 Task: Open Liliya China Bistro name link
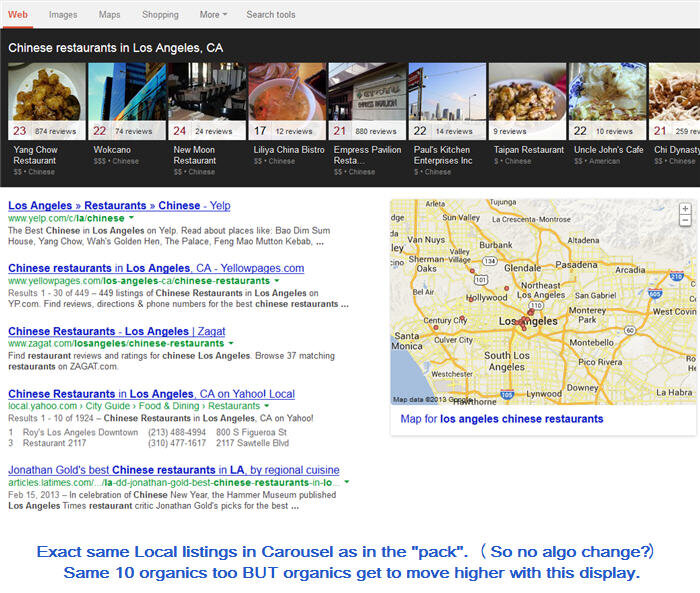tap(289, 150)
